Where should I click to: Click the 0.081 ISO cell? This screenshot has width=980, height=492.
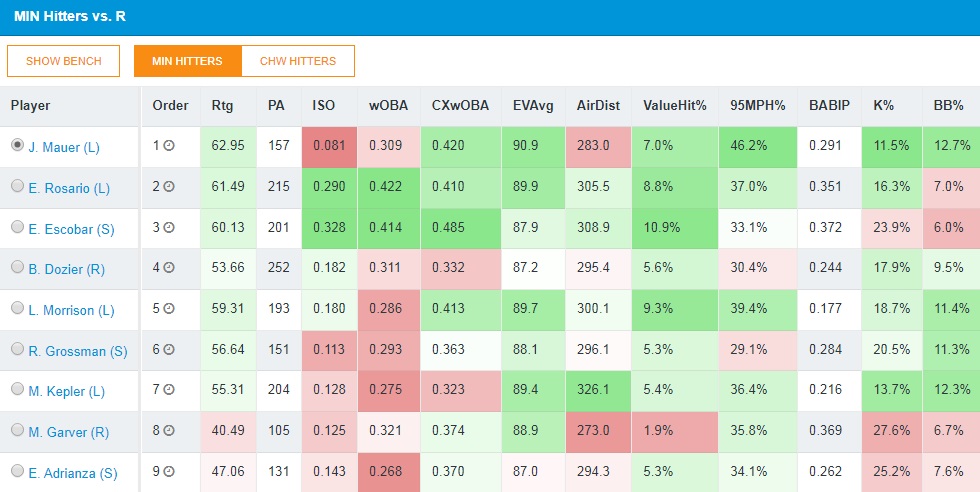(x=329, y=147)
